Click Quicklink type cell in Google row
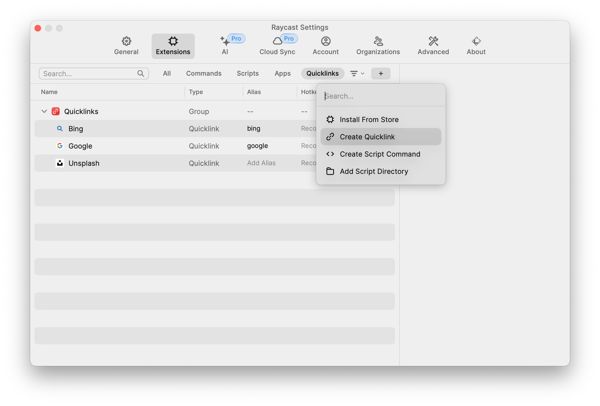This screenshot has width=600, height=406. point(204,146)
